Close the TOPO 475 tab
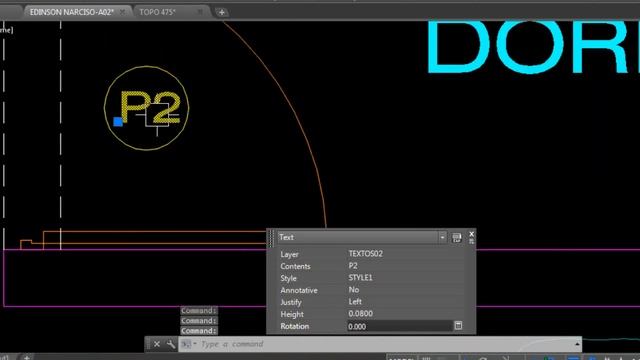Image resolution: width=640 pixels, height=360 pixels. point(200,12)
